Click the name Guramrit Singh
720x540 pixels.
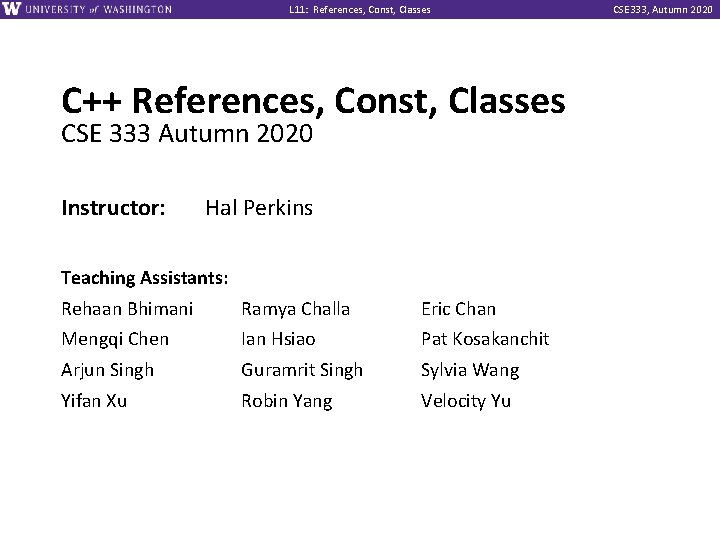302,371
